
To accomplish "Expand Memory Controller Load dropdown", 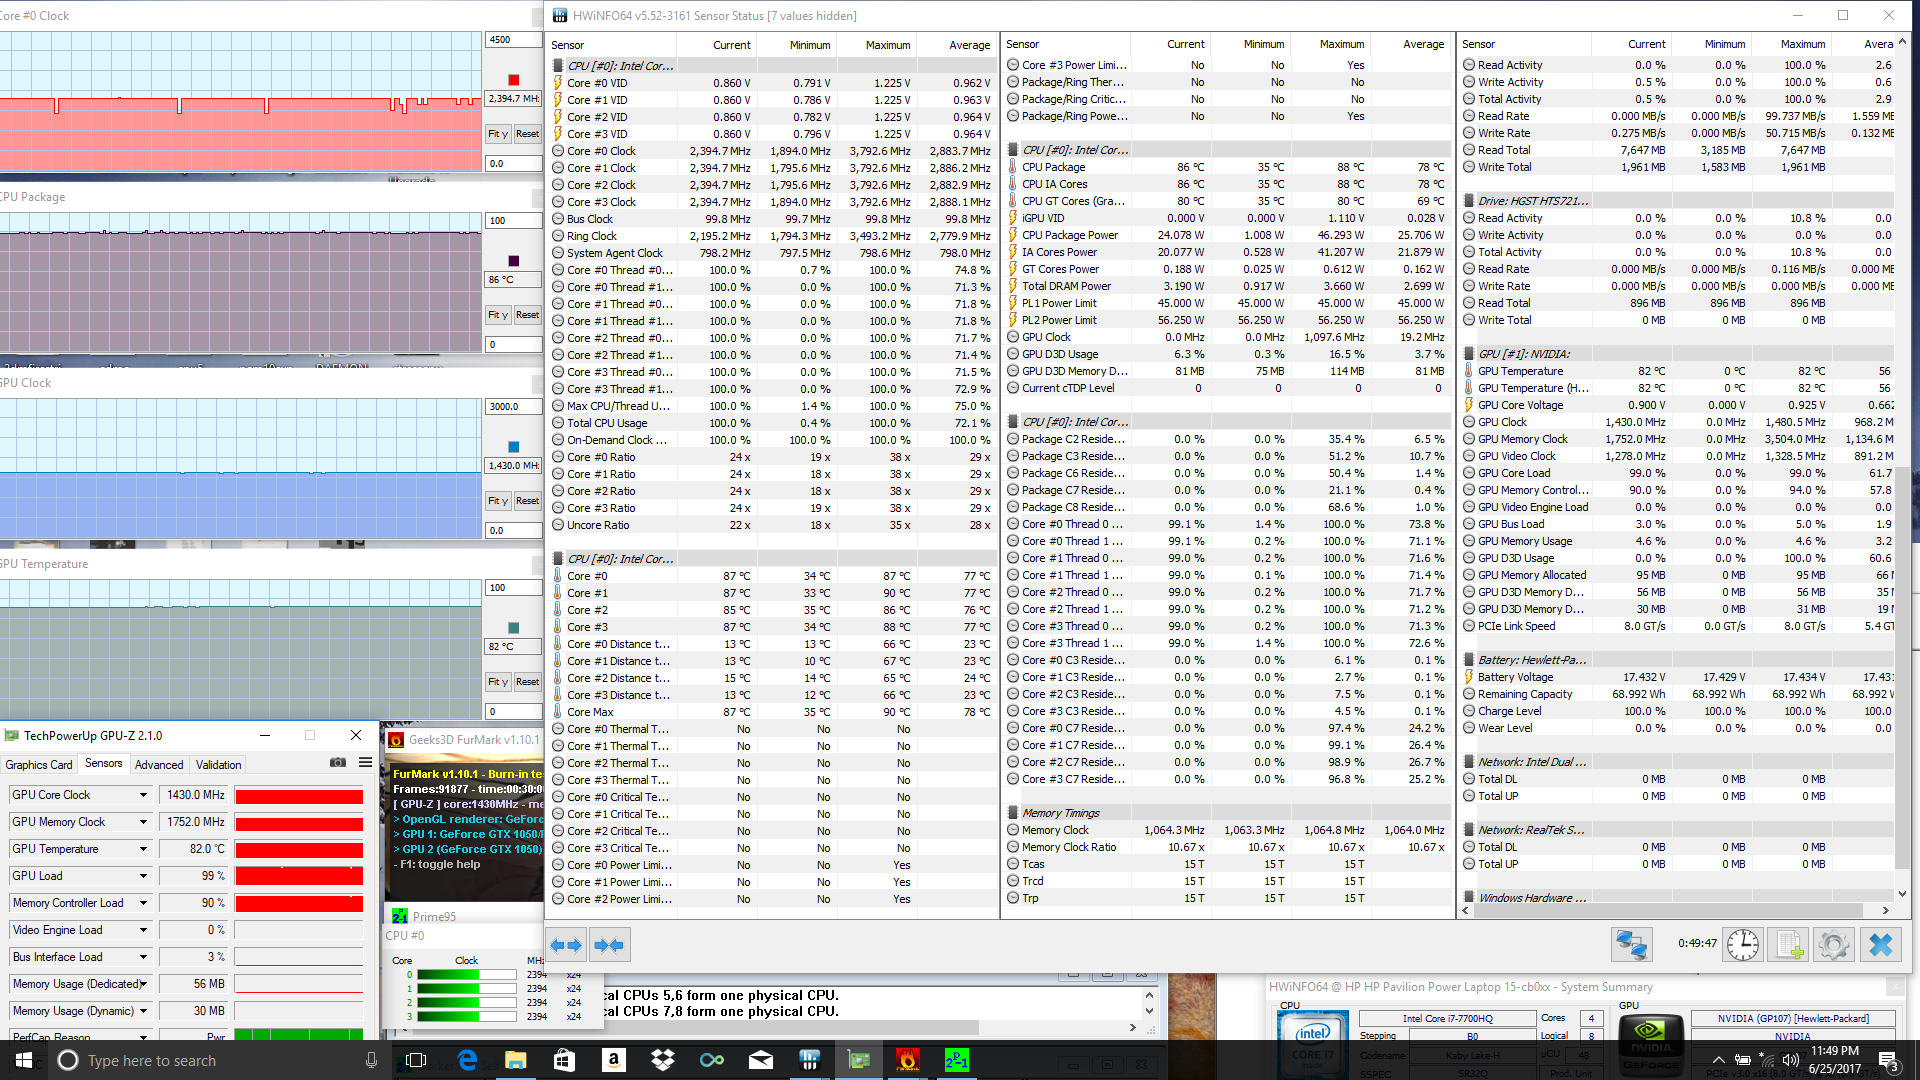I will [143, 903].
